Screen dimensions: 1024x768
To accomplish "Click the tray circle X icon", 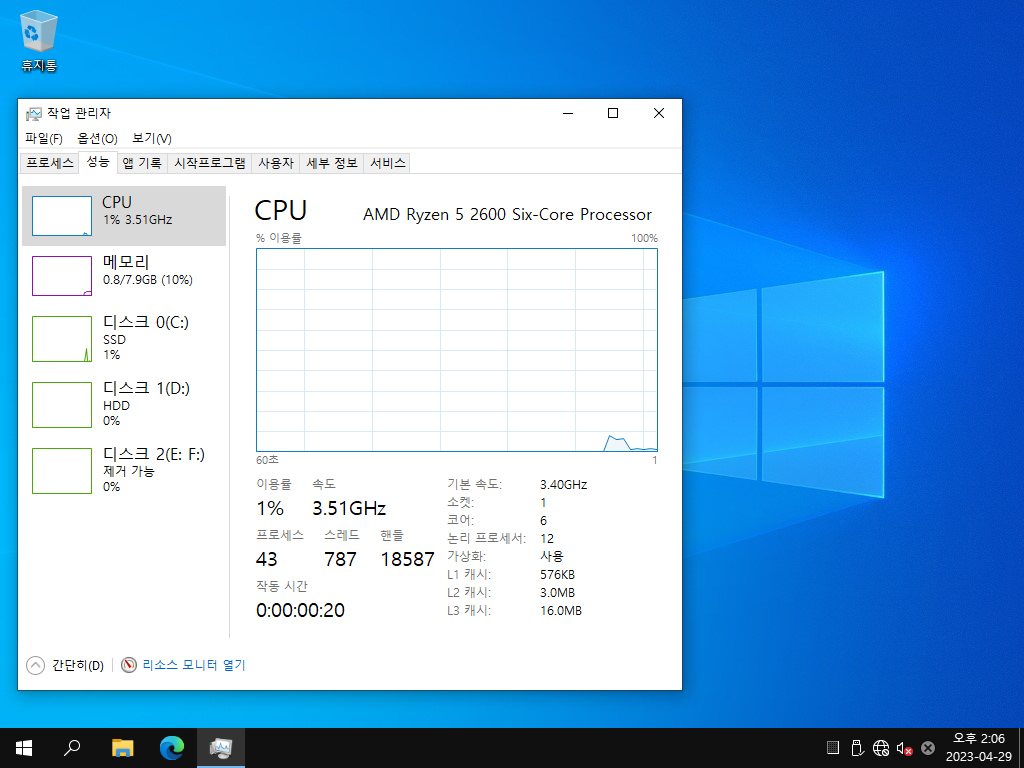I will (x=927, y=748).
